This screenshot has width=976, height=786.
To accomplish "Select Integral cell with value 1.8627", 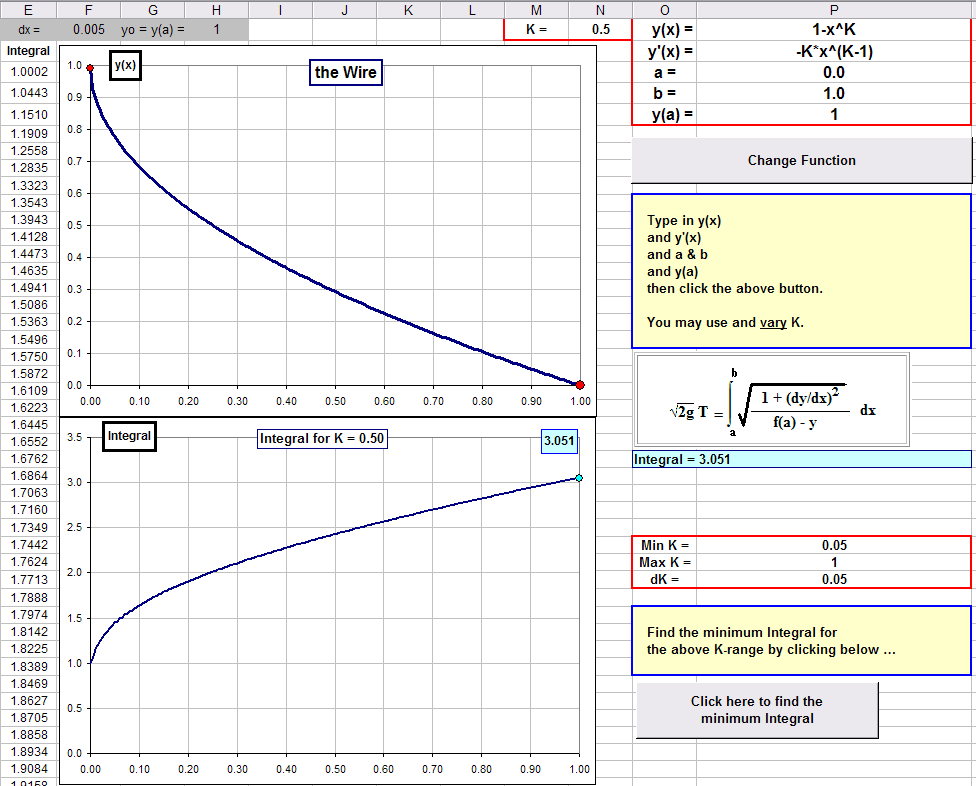I will click(x=29, y=701).
